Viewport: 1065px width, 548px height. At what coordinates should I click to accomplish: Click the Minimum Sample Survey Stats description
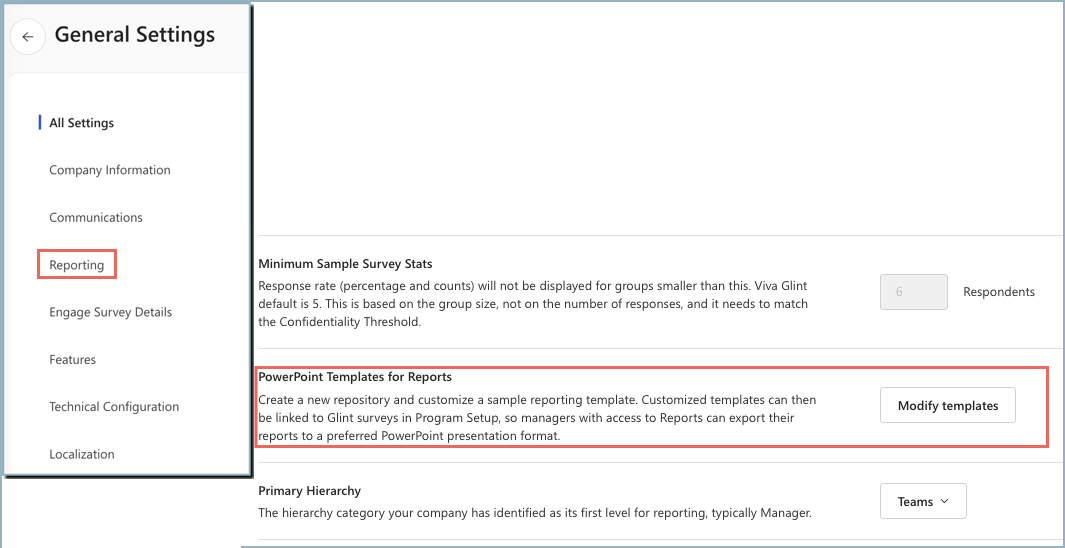(533, 304)
